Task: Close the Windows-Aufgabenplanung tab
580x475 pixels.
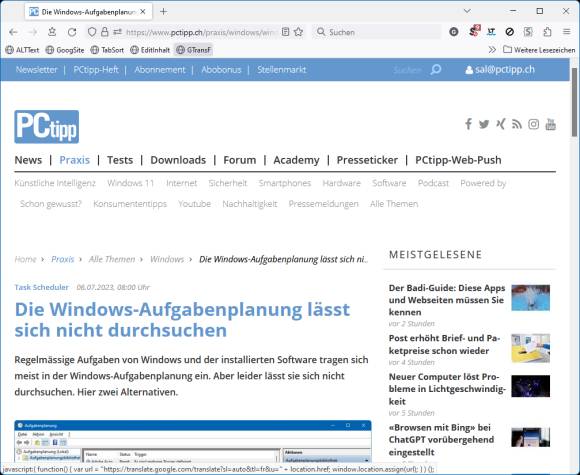Action: pyautogui.click(x=143, y=12)
